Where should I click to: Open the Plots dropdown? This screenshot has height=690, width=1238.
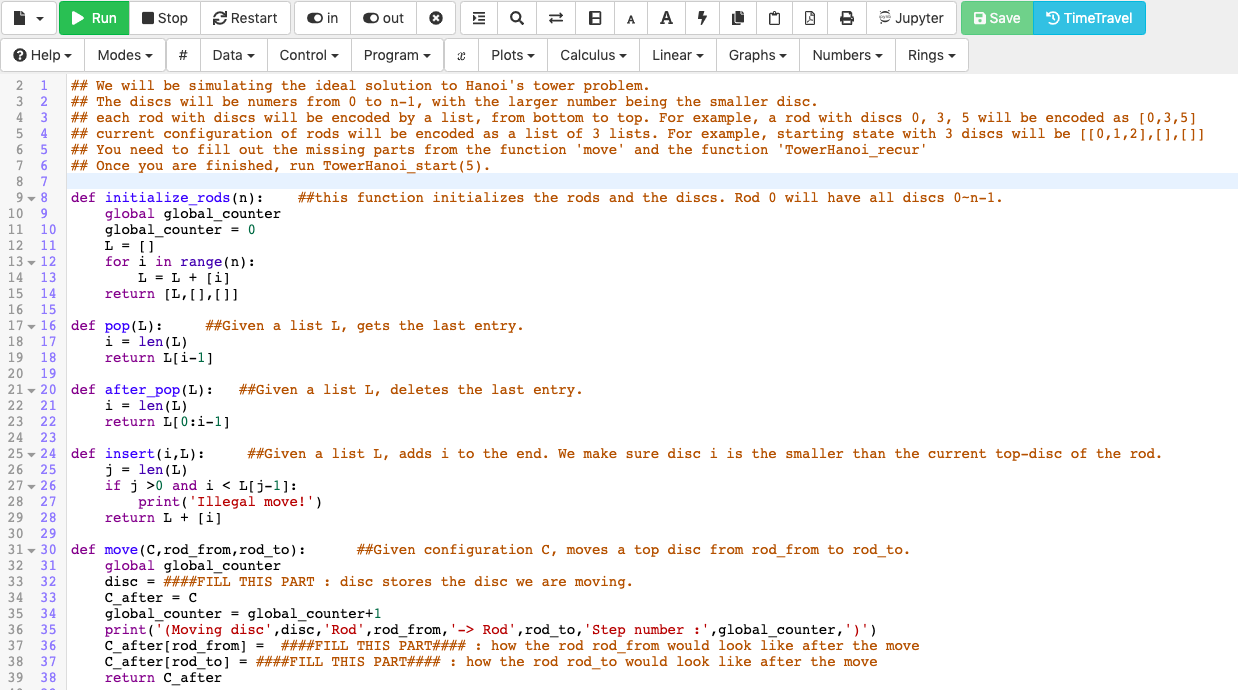point(512,55)
